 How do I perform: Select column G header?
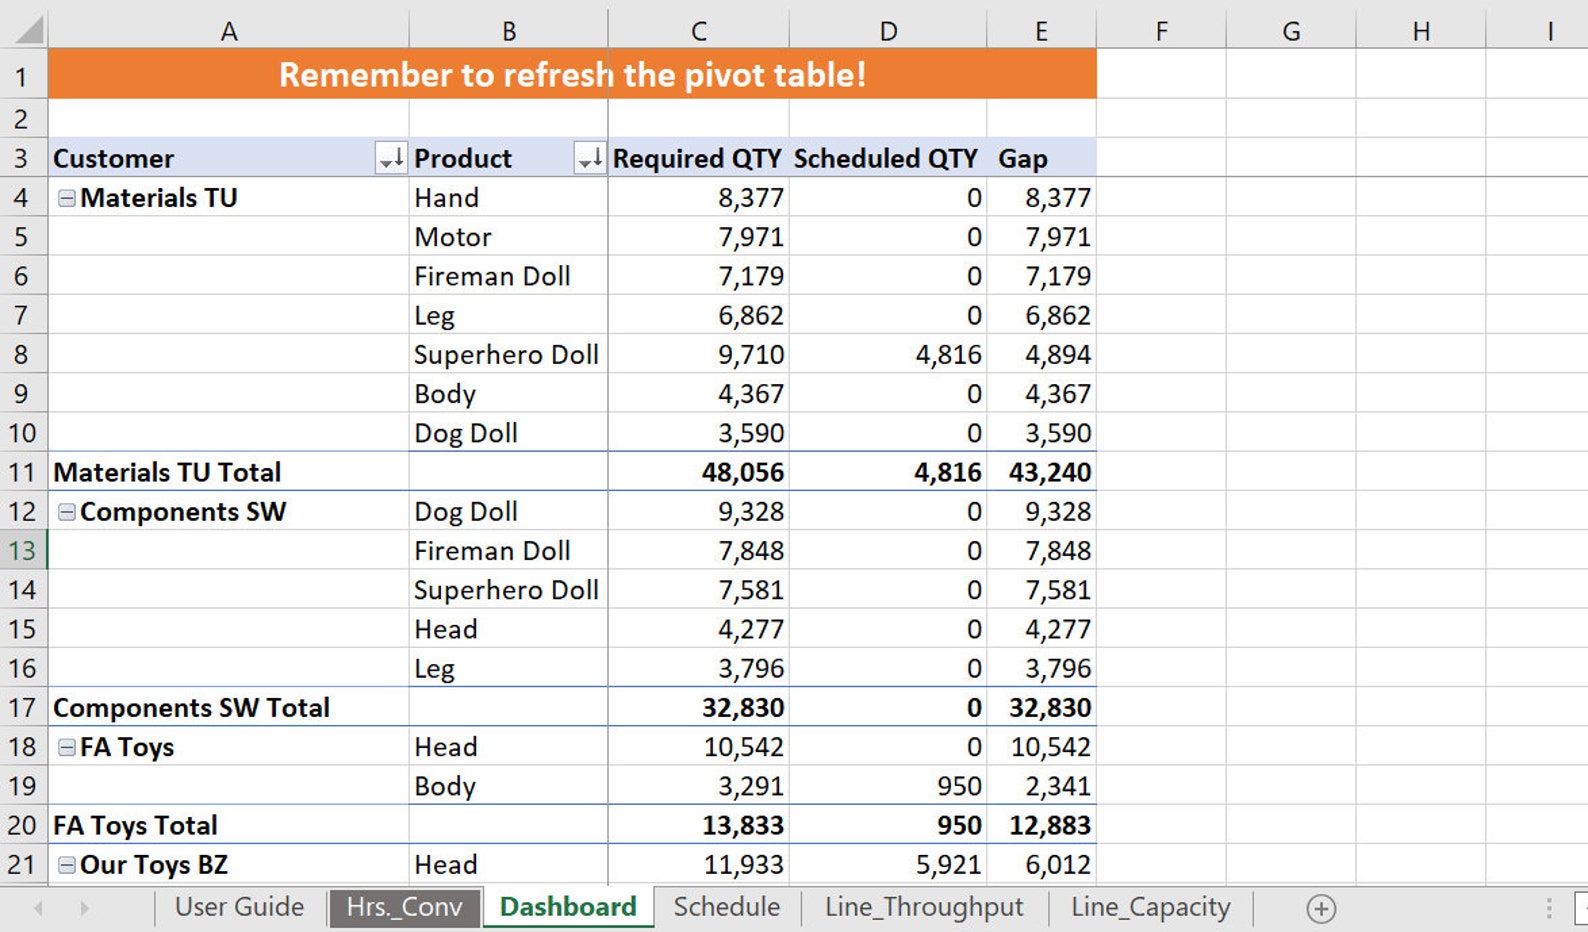(x=1291, y=31)
